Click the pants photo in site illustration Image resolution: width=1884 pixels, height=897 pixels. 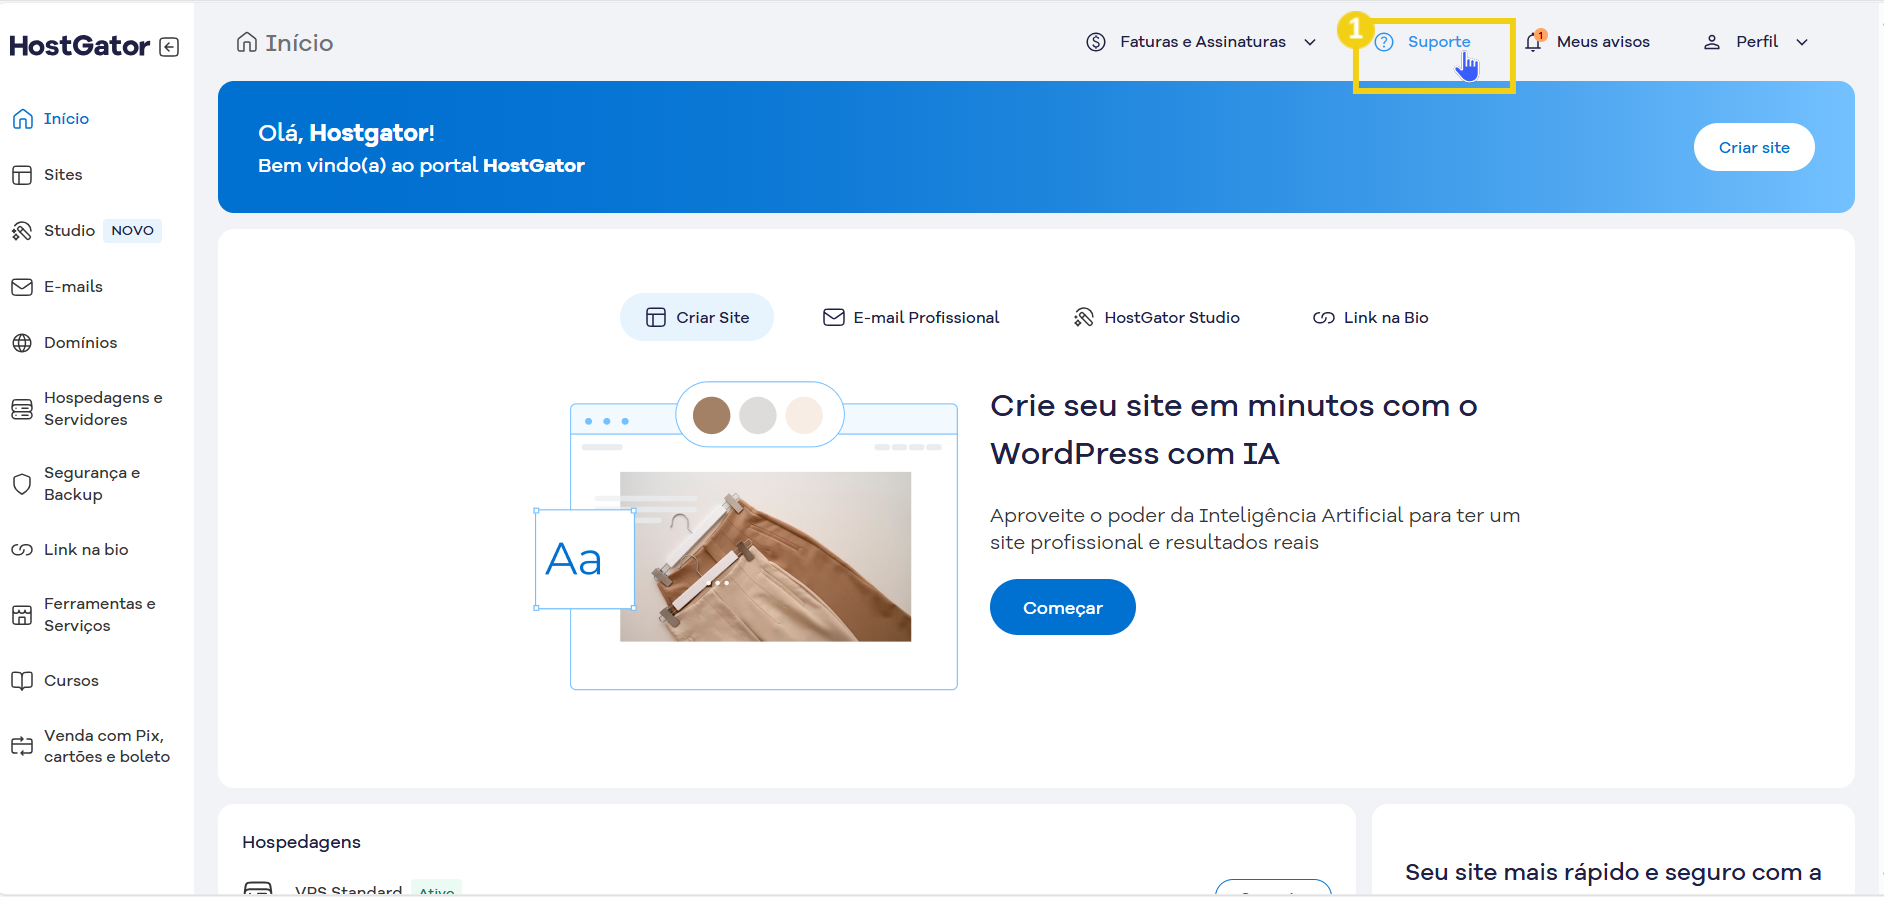point(766,557)
